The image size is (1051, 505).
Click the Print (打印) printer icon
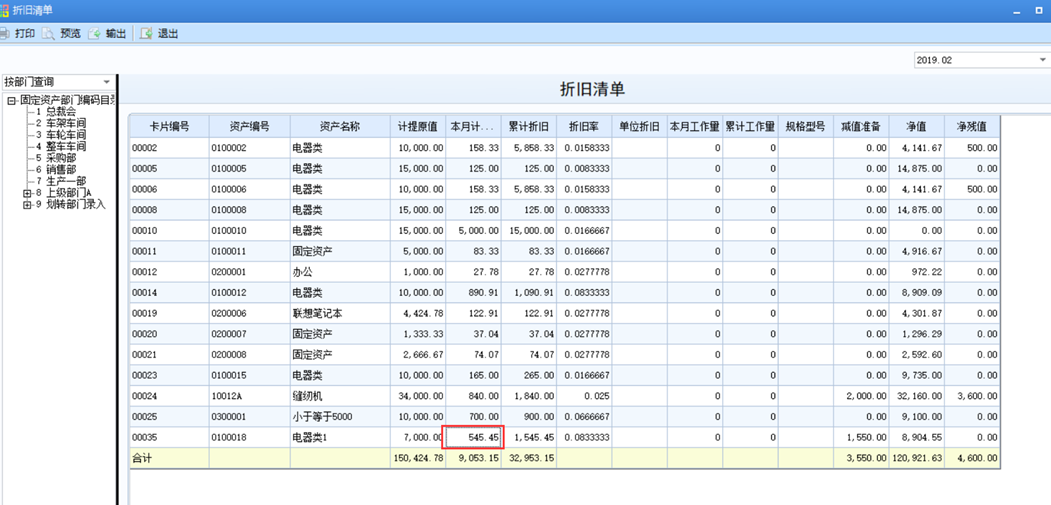4,34
